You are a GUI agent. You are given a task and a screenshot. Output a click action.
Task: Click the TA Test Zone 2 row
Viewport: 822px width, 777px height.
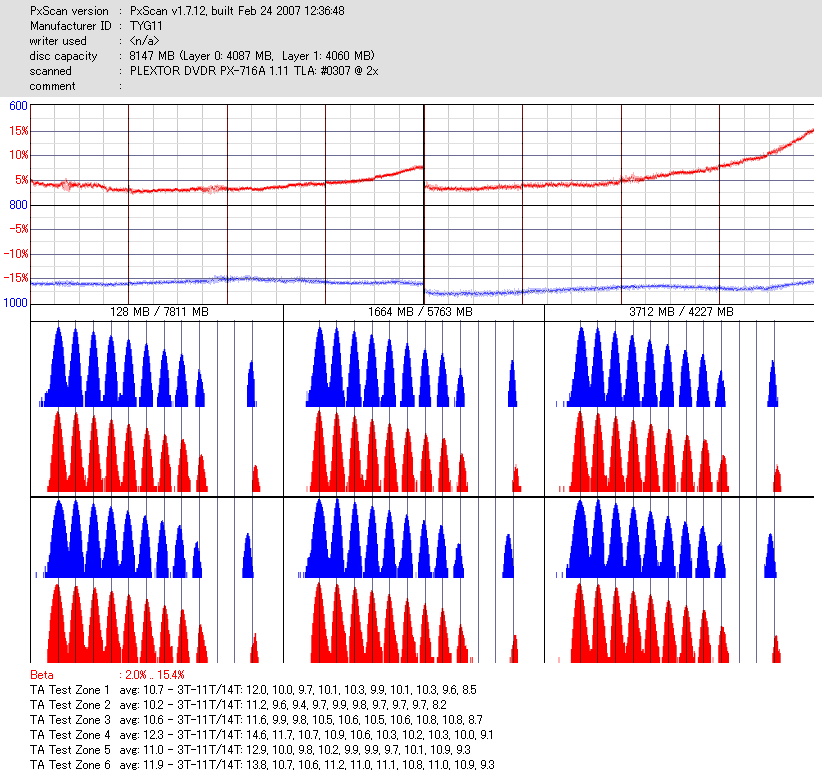(x=239, y=705)
